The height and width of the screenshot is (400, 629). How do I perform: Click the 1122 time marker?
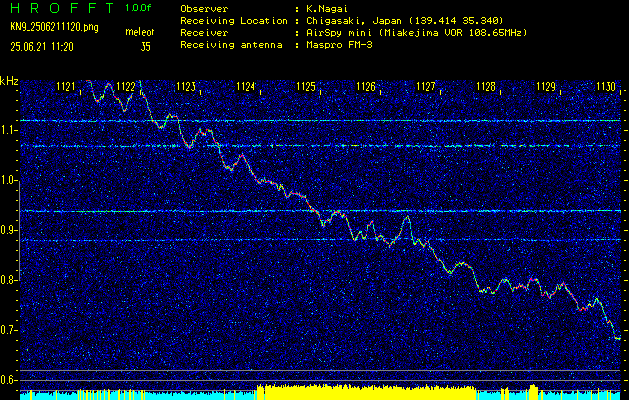pyautogui.click(x=126, y=86)
